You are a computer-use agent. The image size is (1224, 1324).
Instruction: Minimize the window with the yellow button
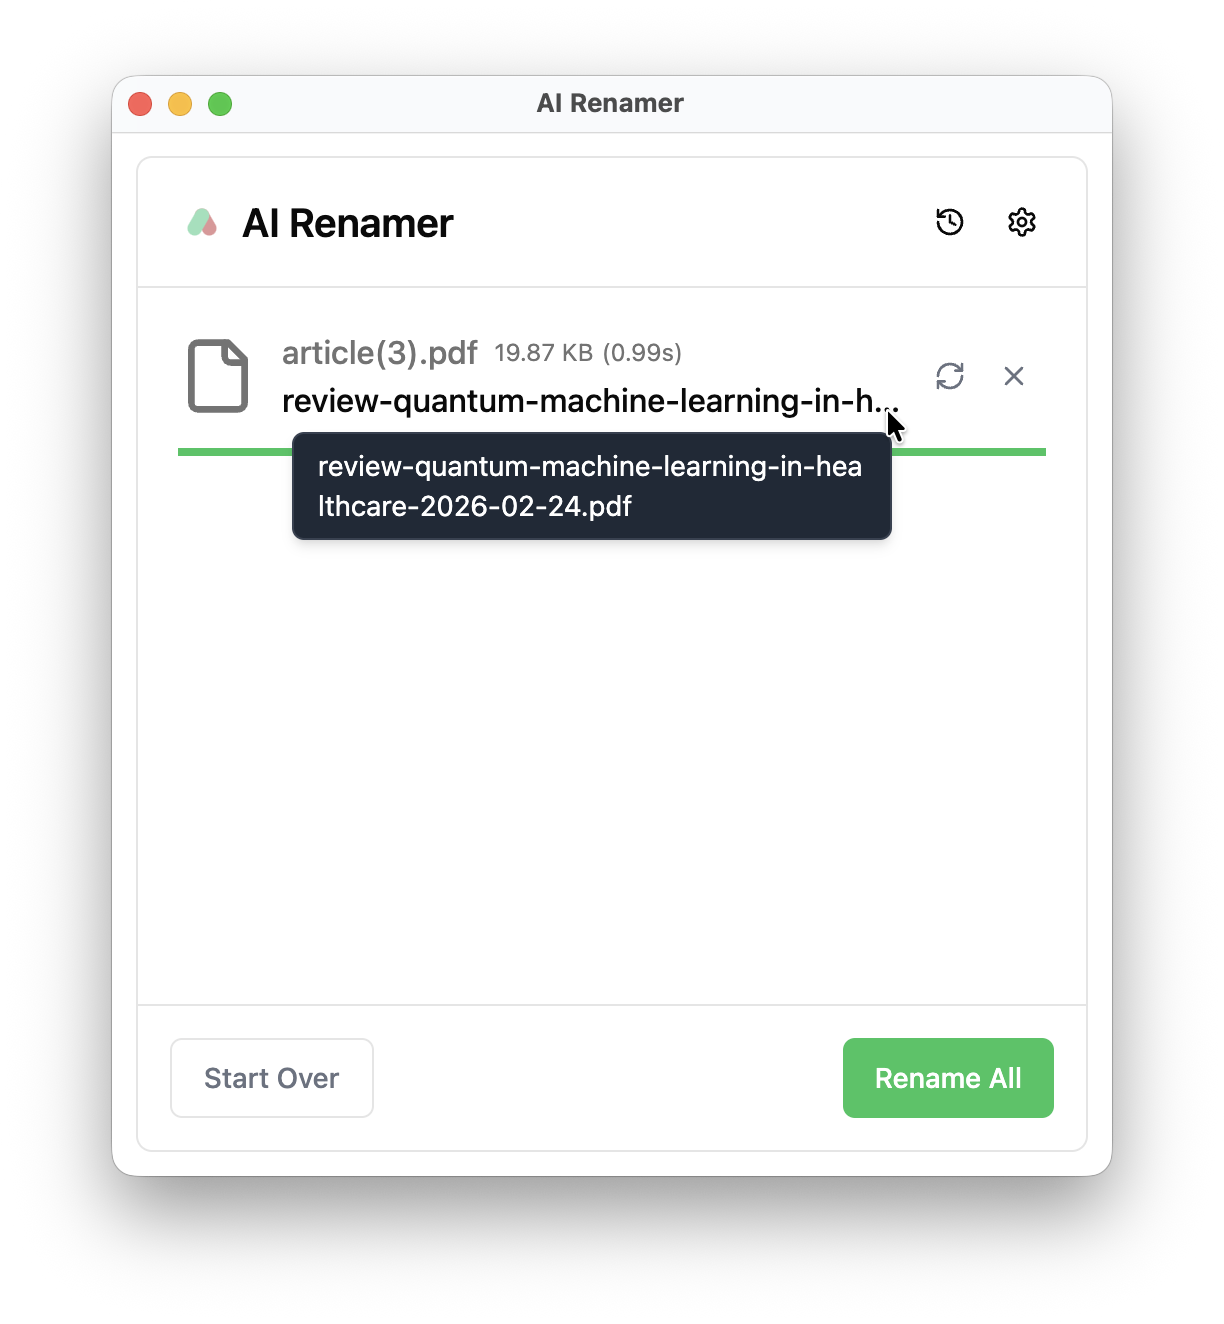[x=180, y=104]
